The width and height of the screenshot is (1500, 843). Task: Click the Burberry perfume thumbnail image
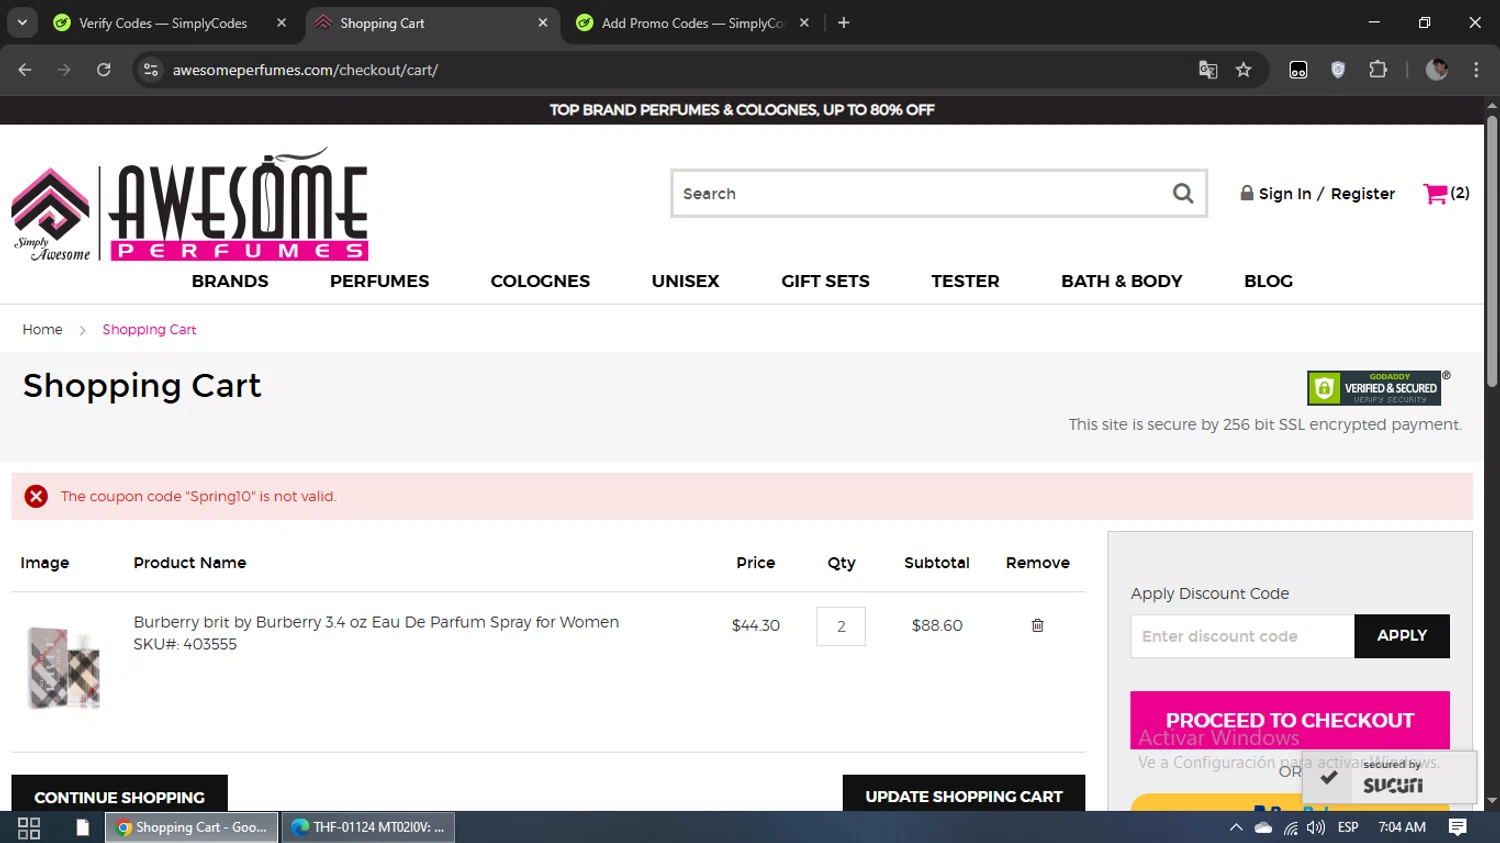coord(64,667)
